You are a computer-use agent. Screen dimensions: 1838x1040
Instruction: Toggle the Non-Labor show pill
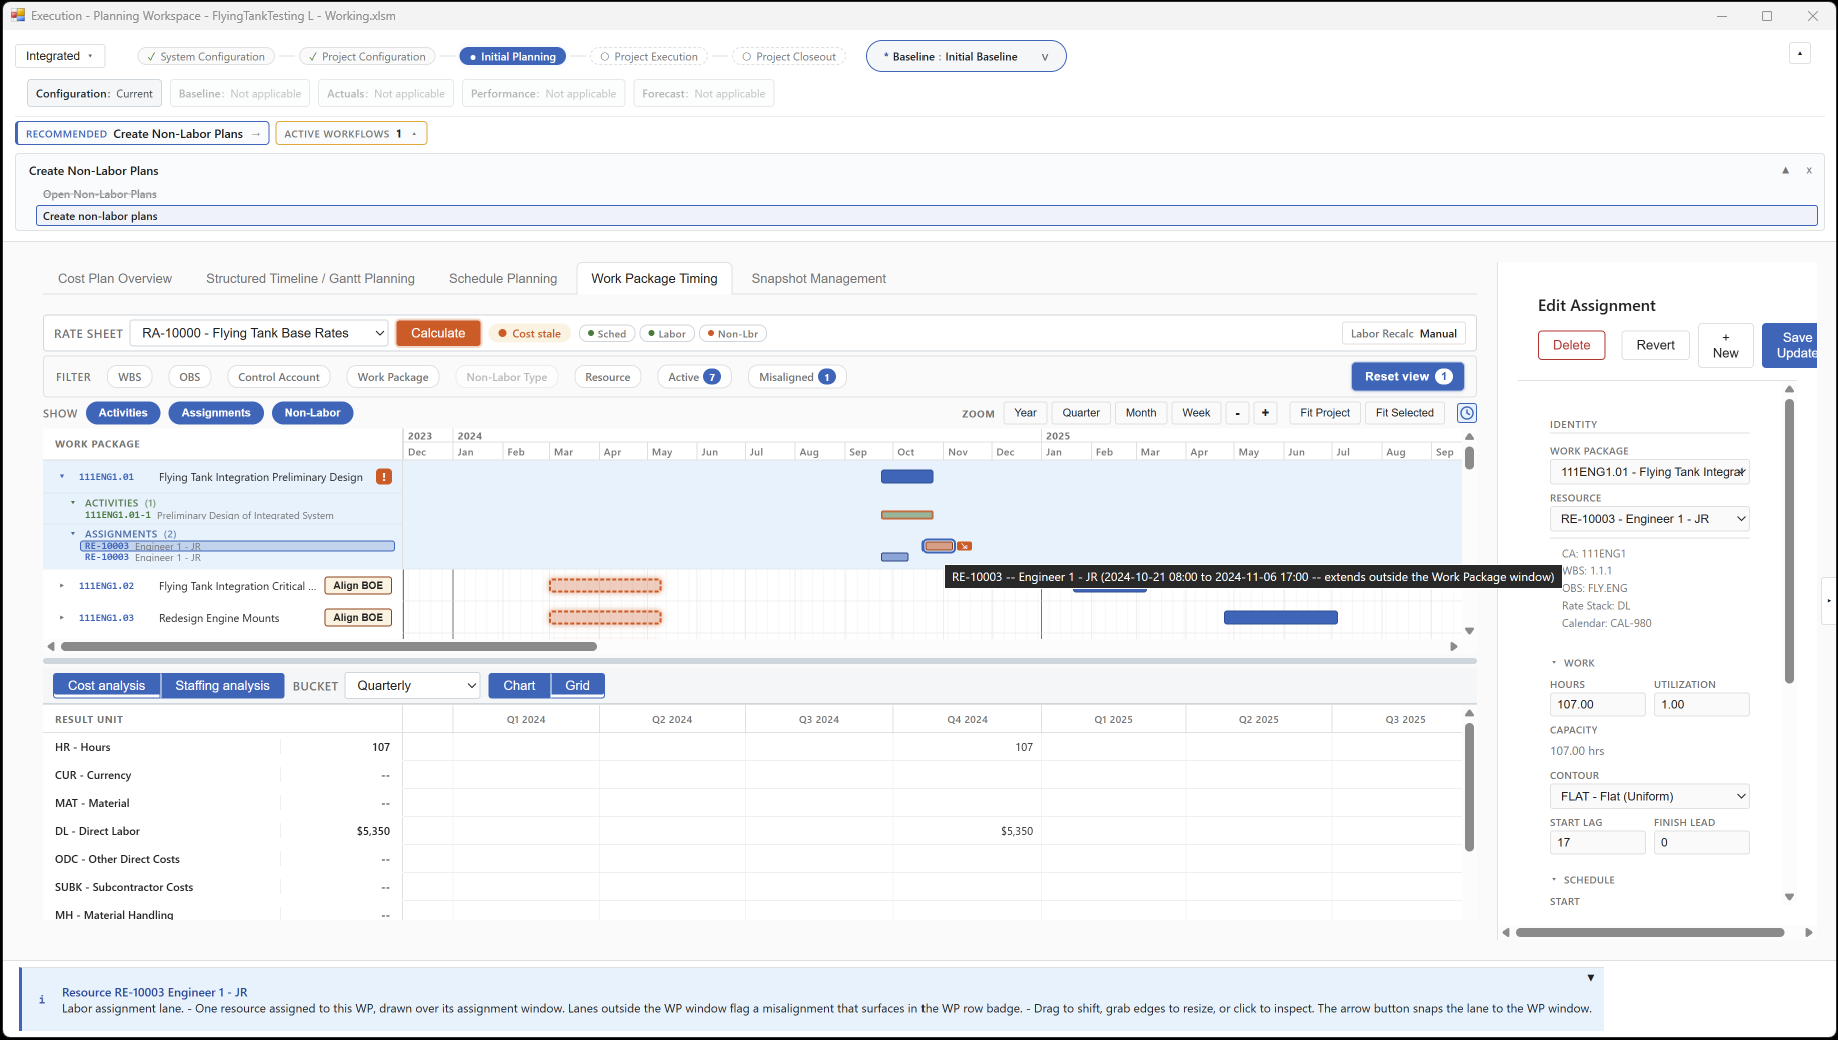312,413
